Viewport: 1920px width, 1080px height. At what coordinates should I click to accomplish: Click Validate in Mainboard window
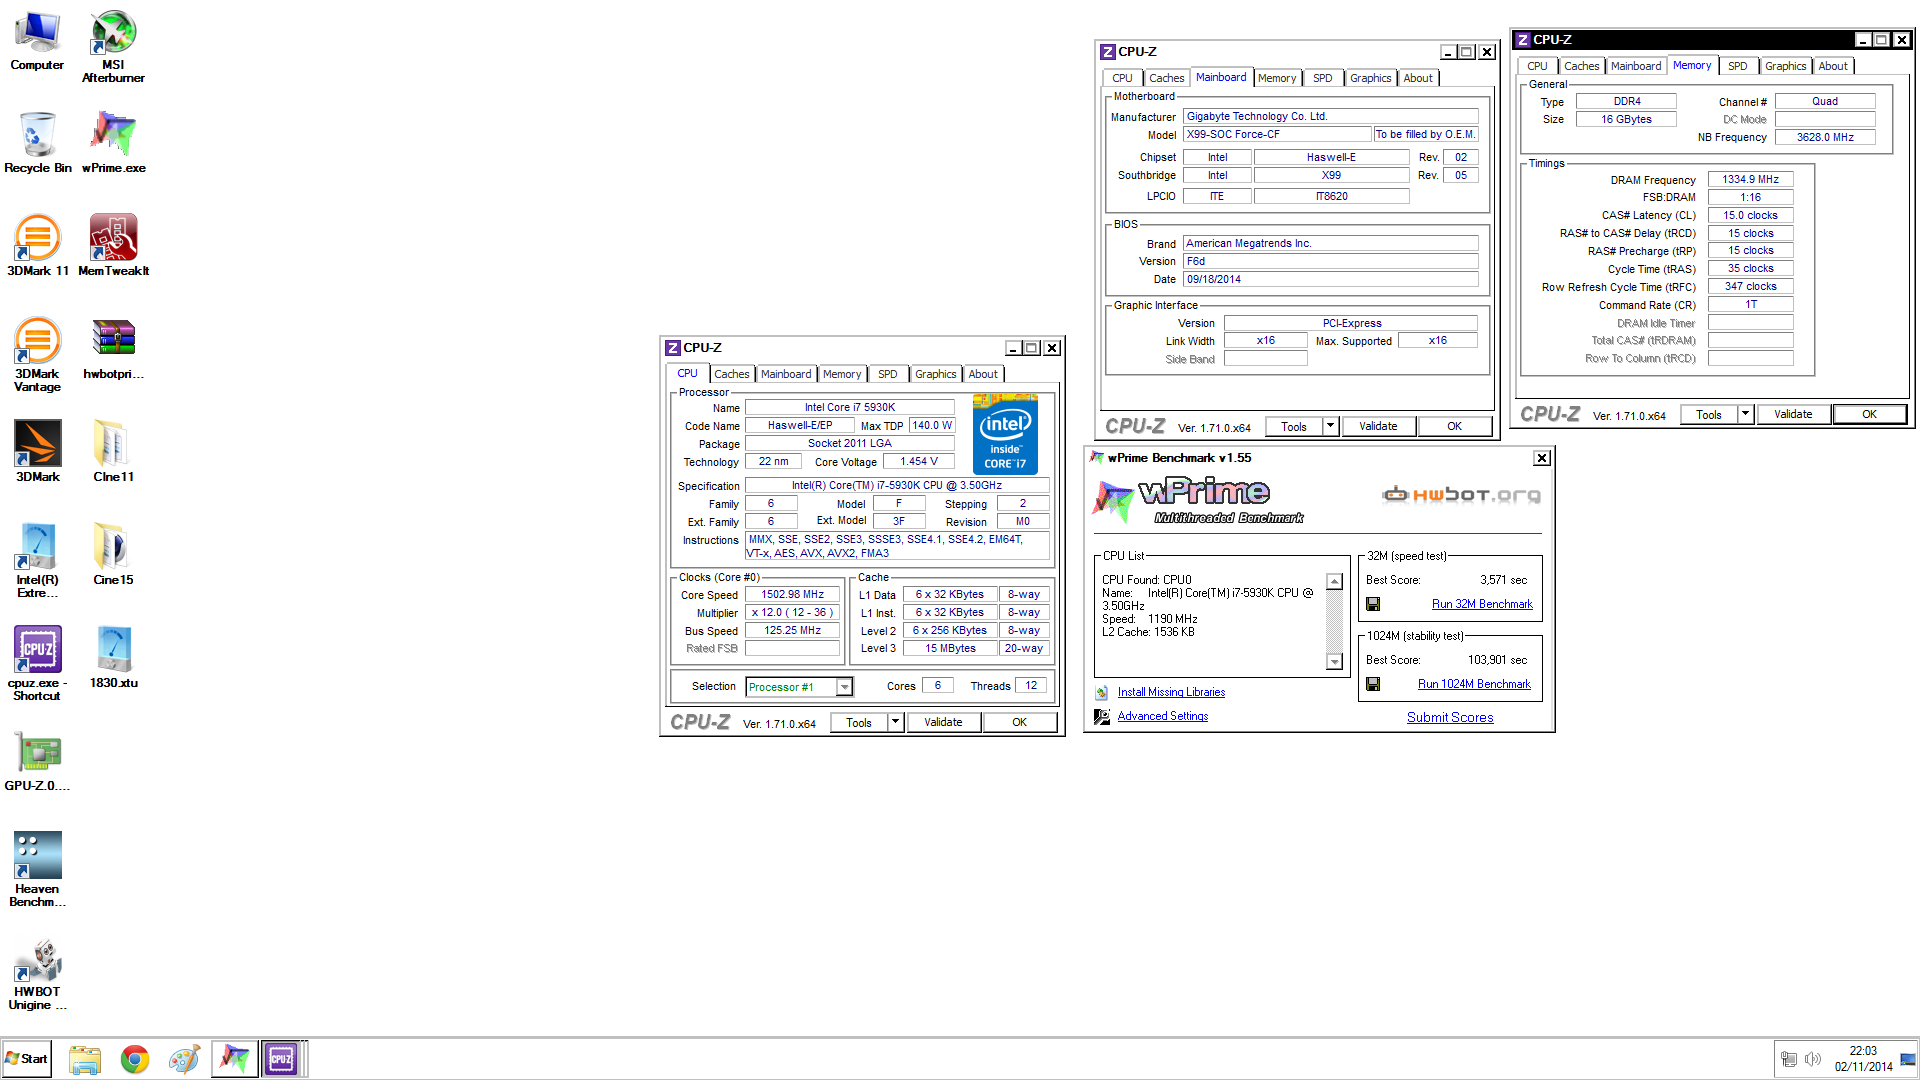pyautogui.click(x=1378, y=426)
